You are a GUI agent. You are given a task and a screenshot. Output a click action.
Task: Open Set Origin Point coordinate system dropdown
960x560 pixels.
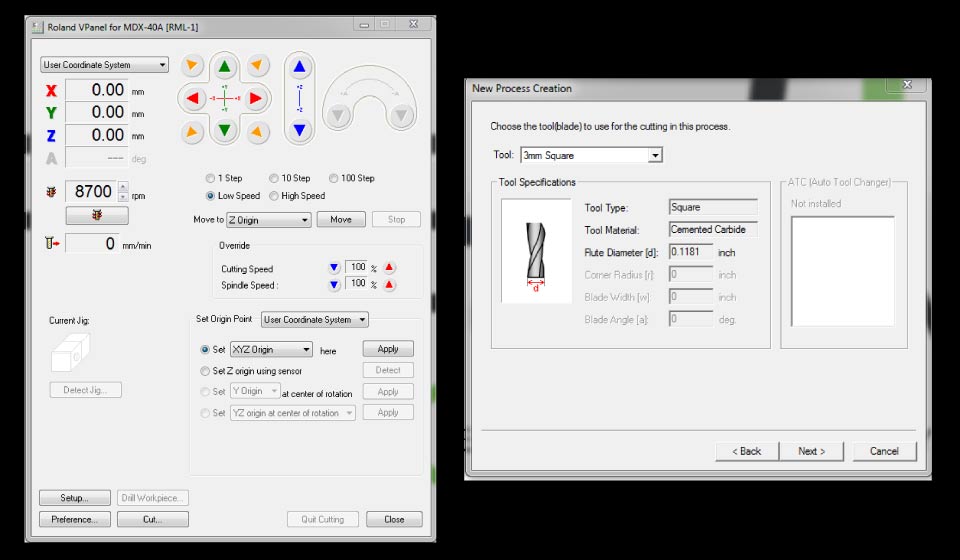pos(315,319)
